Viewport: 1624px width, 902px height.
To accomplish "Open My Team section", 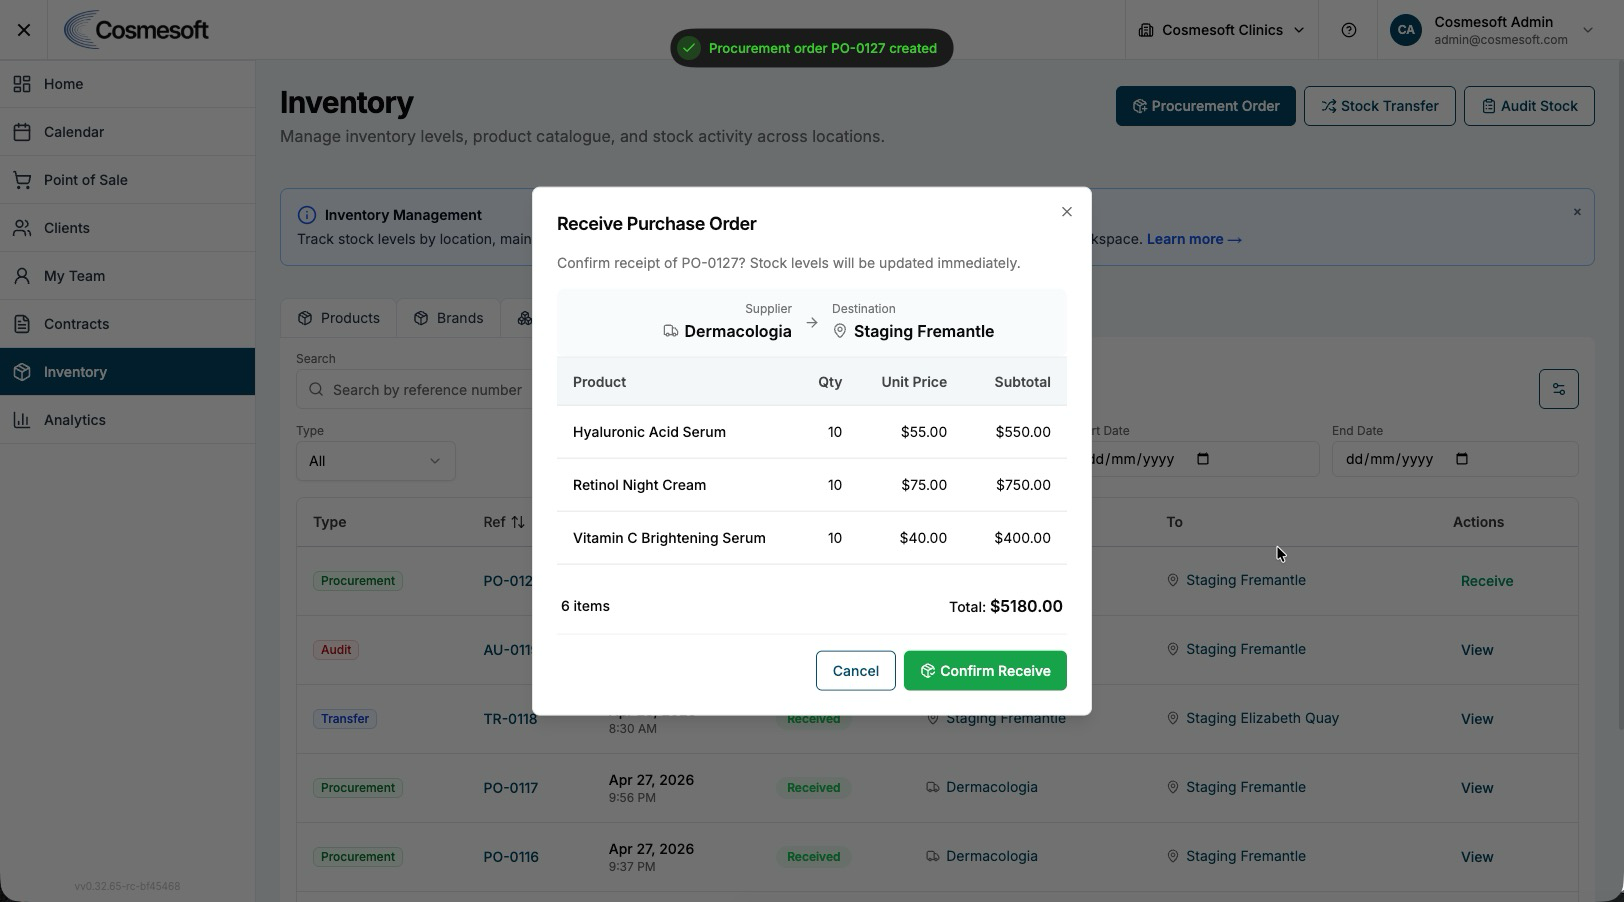I will tap(127, 276).
